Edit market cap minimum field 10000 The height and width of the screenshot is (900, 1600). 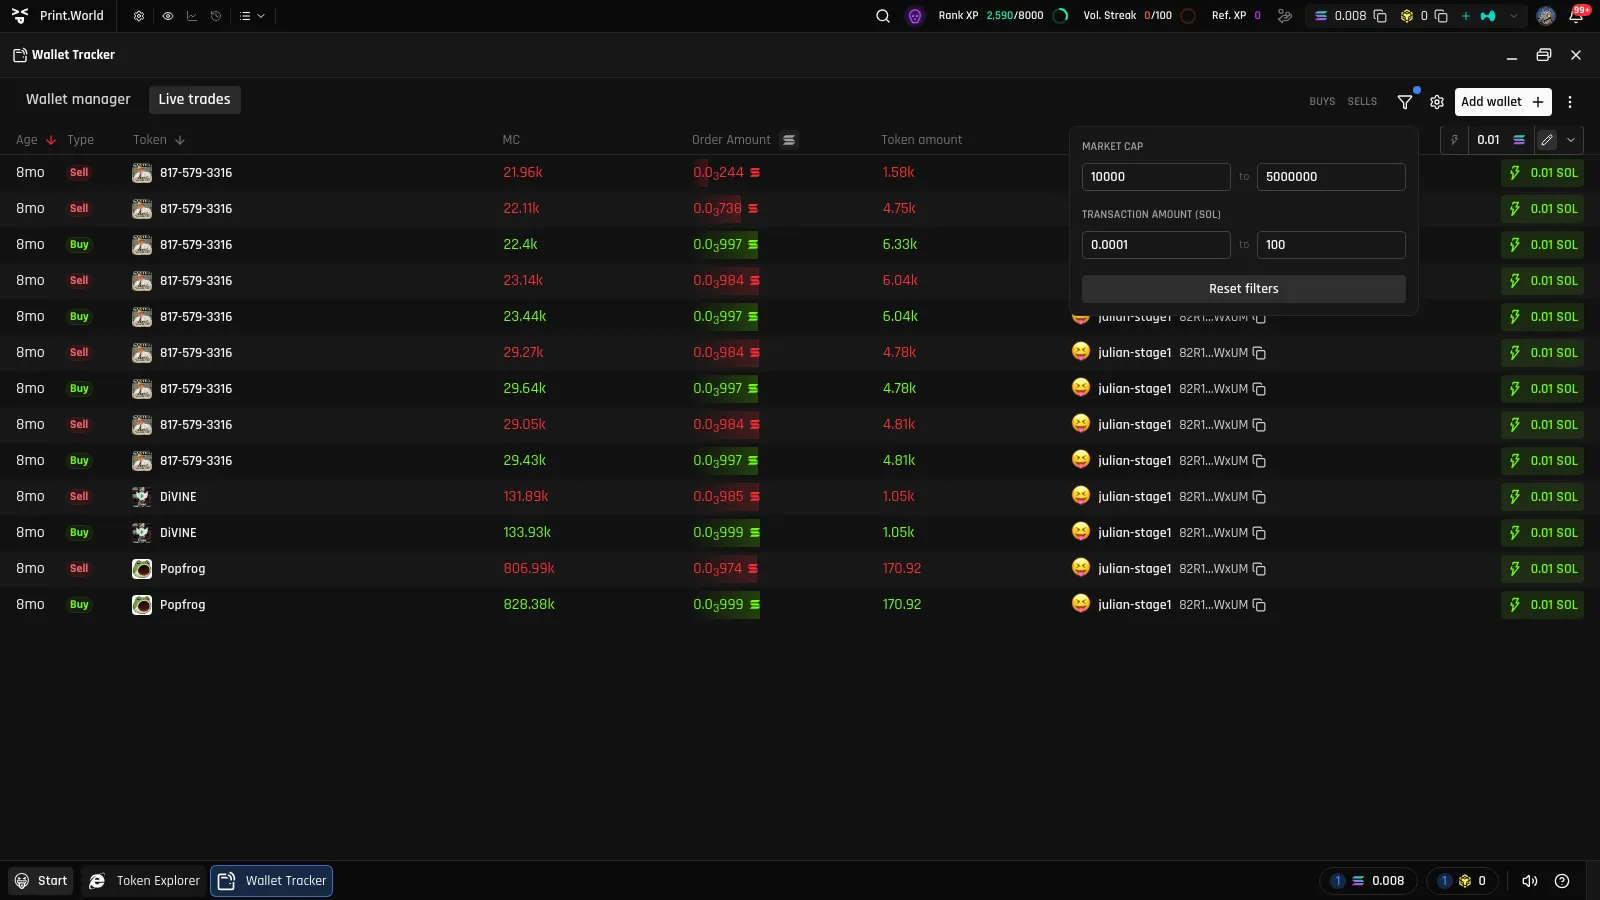pos(1156,177)
